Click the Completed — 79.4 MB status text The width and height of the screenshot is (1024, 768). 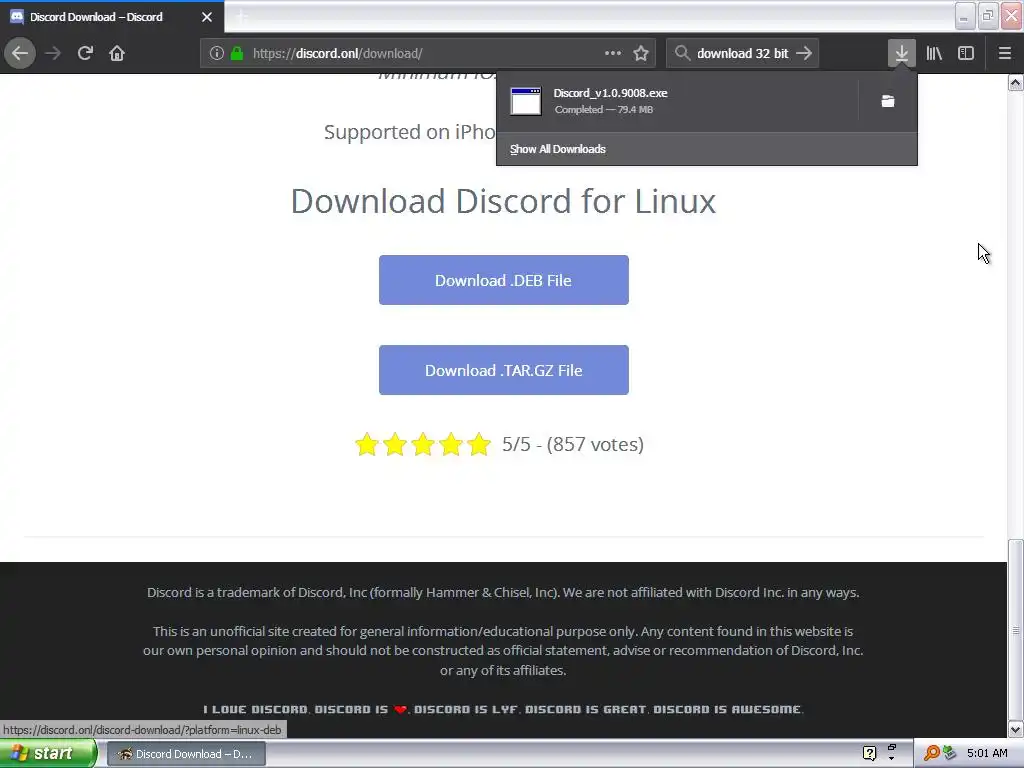pos(603,109)
